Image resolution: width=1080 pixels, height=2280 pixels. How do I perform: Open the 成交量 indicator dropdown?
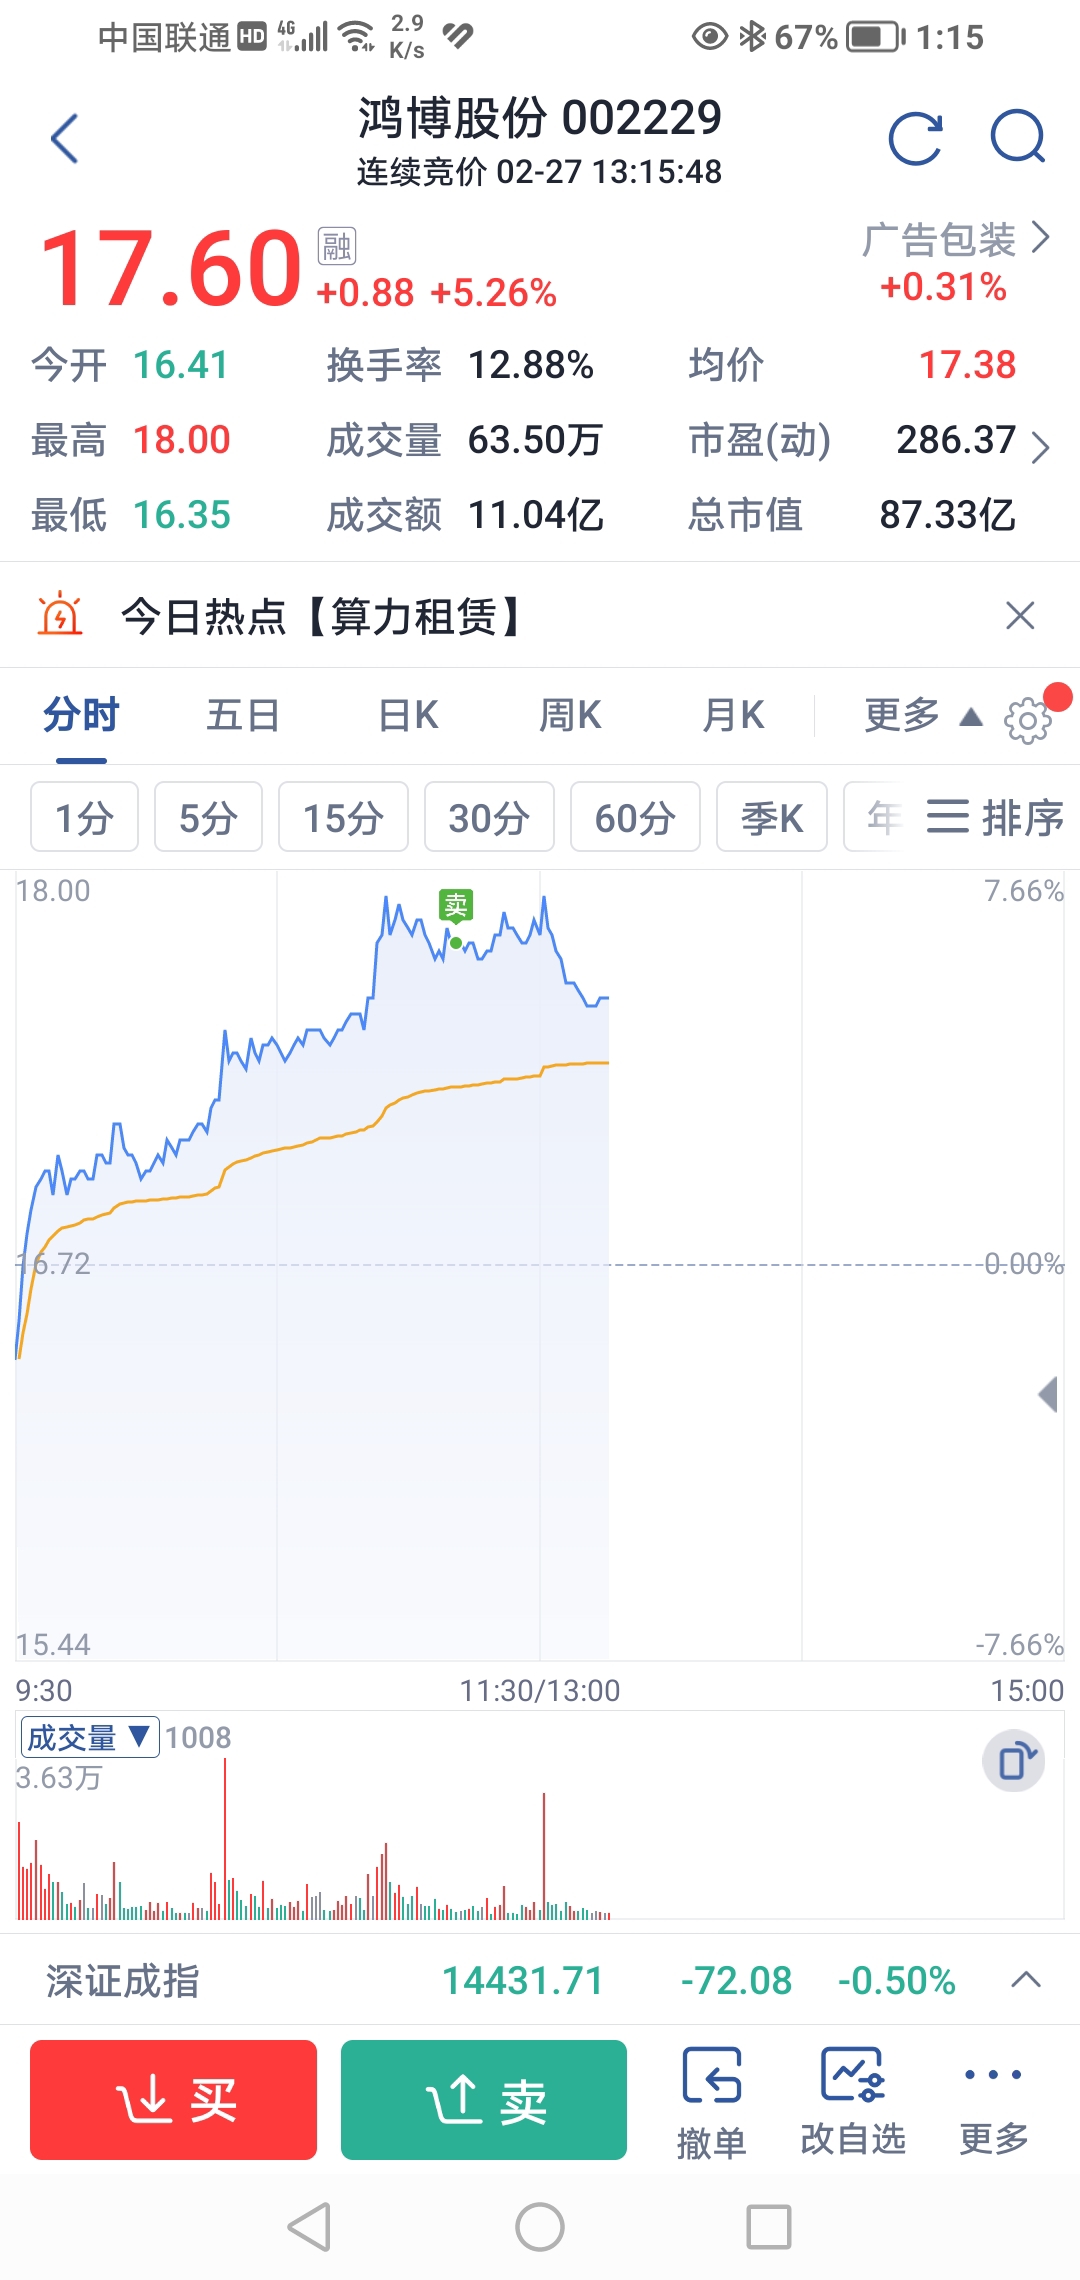(89, 1737)
